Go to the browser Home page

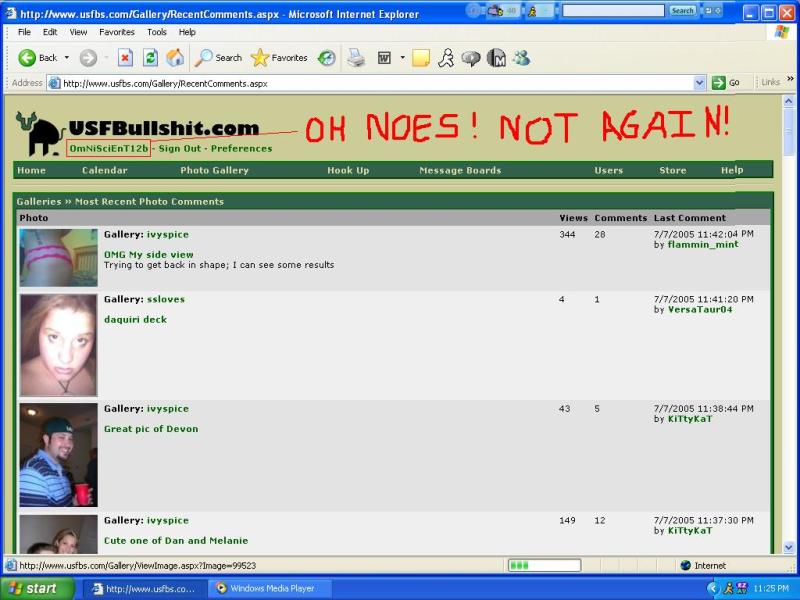click(x=175, y=58)
